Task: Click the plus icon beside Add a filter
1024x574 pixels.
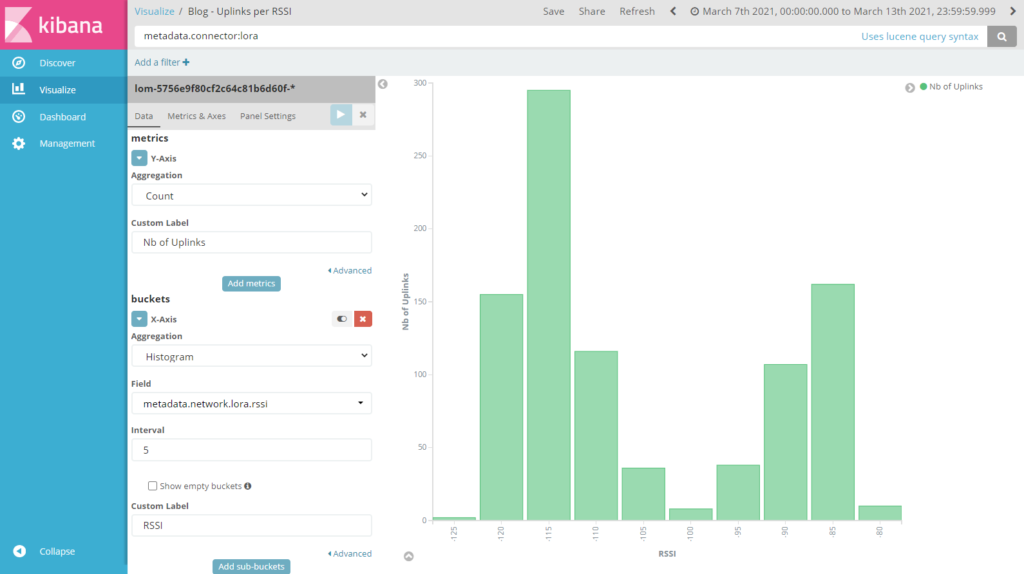Action: coord(186,62)
